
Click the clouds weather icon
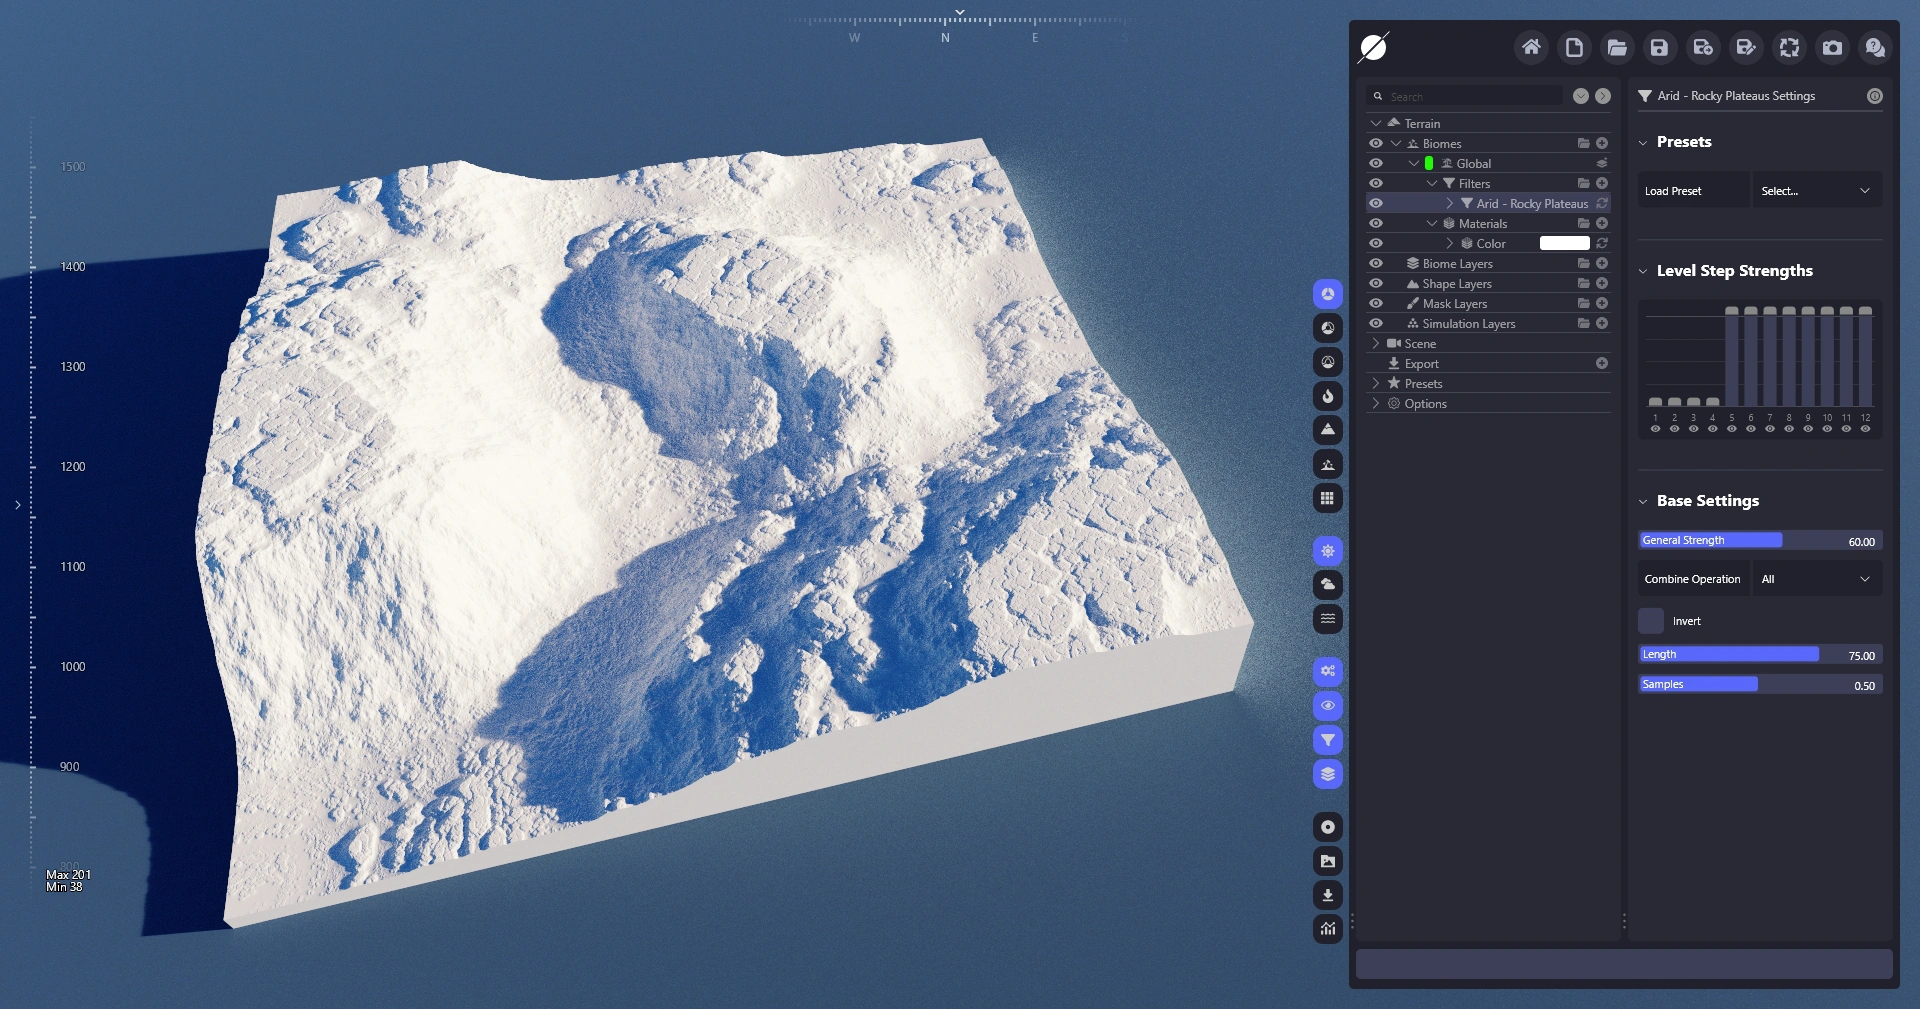pos(1327,585)
